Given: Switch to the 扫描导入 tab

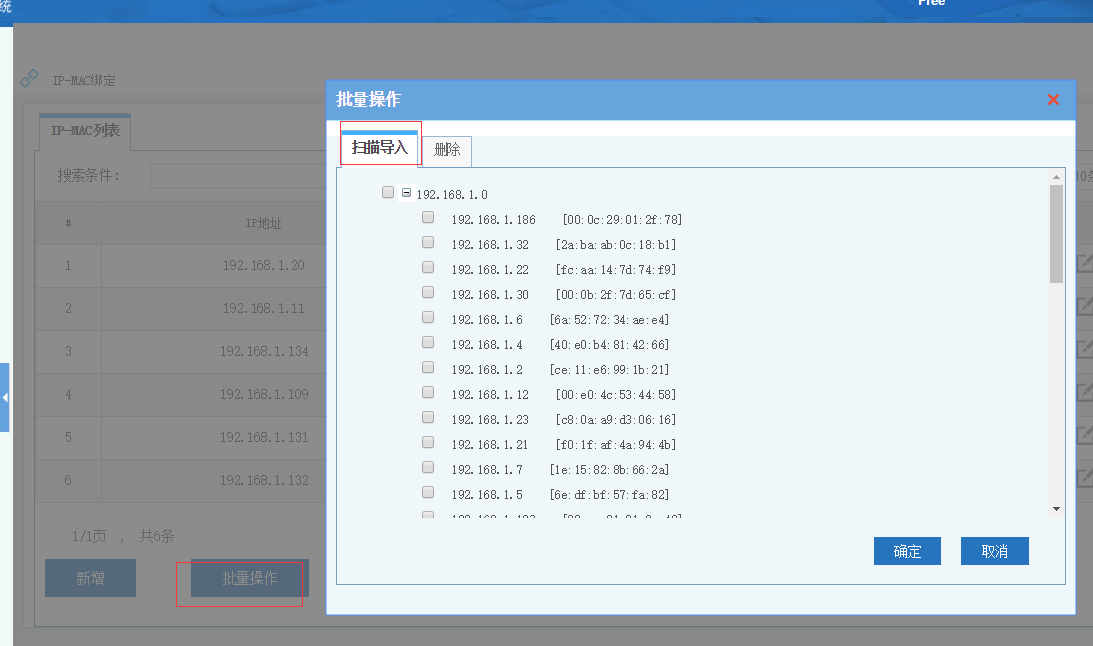Looking at the screenshot, I should click(380, 148).
